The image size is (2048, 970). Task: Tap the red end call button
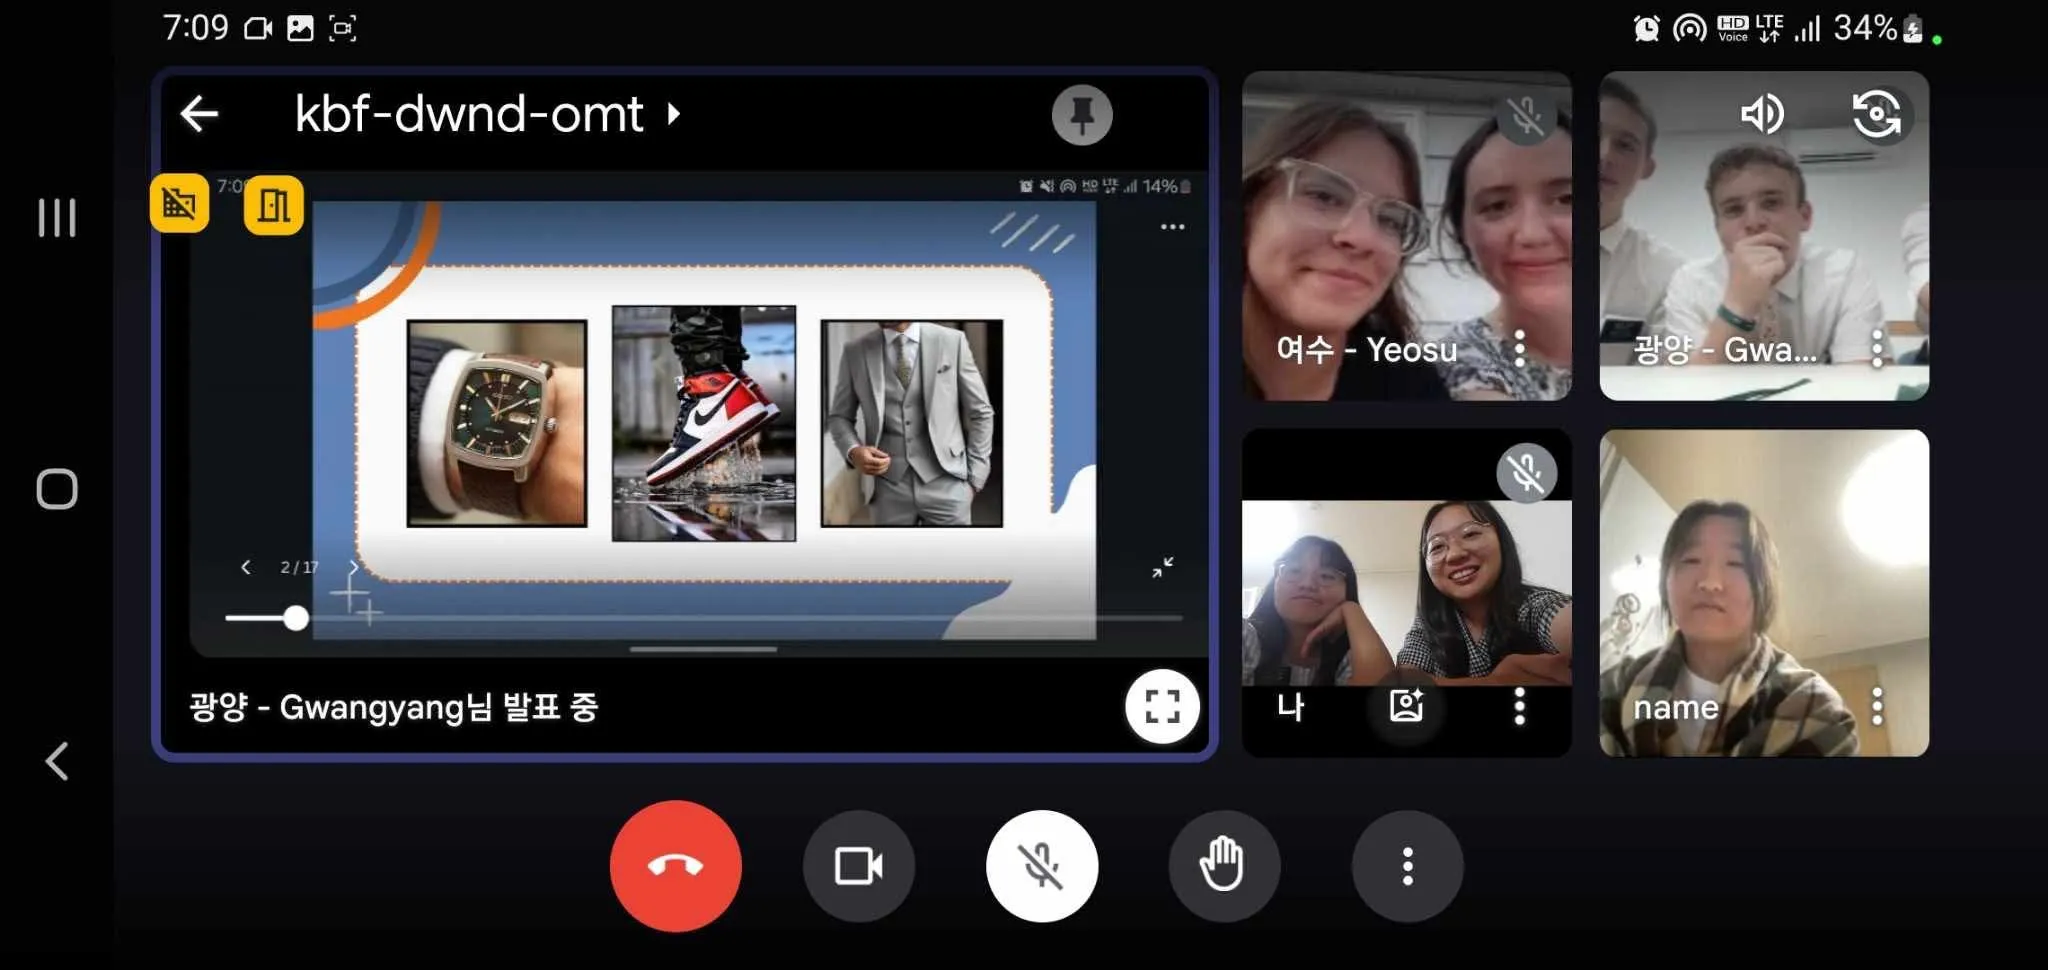click(675, 866)
